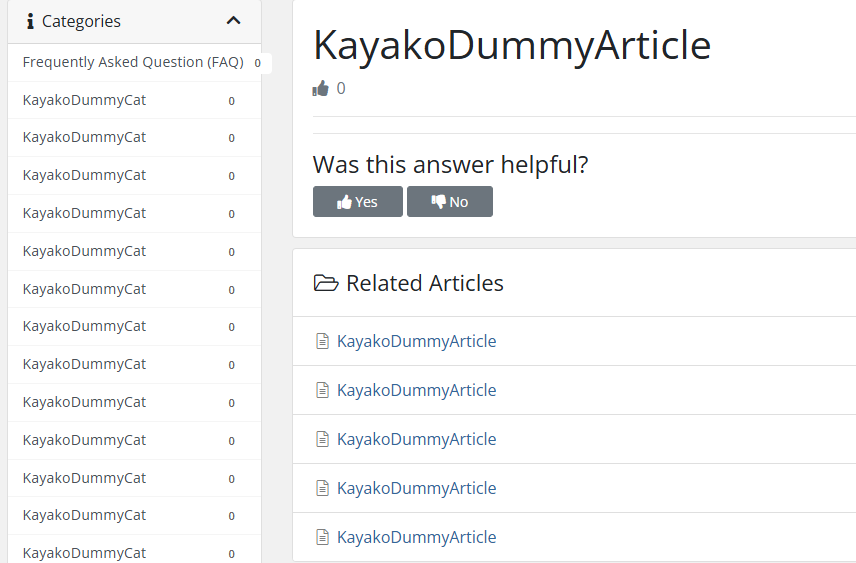Select the bottom-most visible KayakoDummyCat category
856x563 pixels.
coord(84,552)
